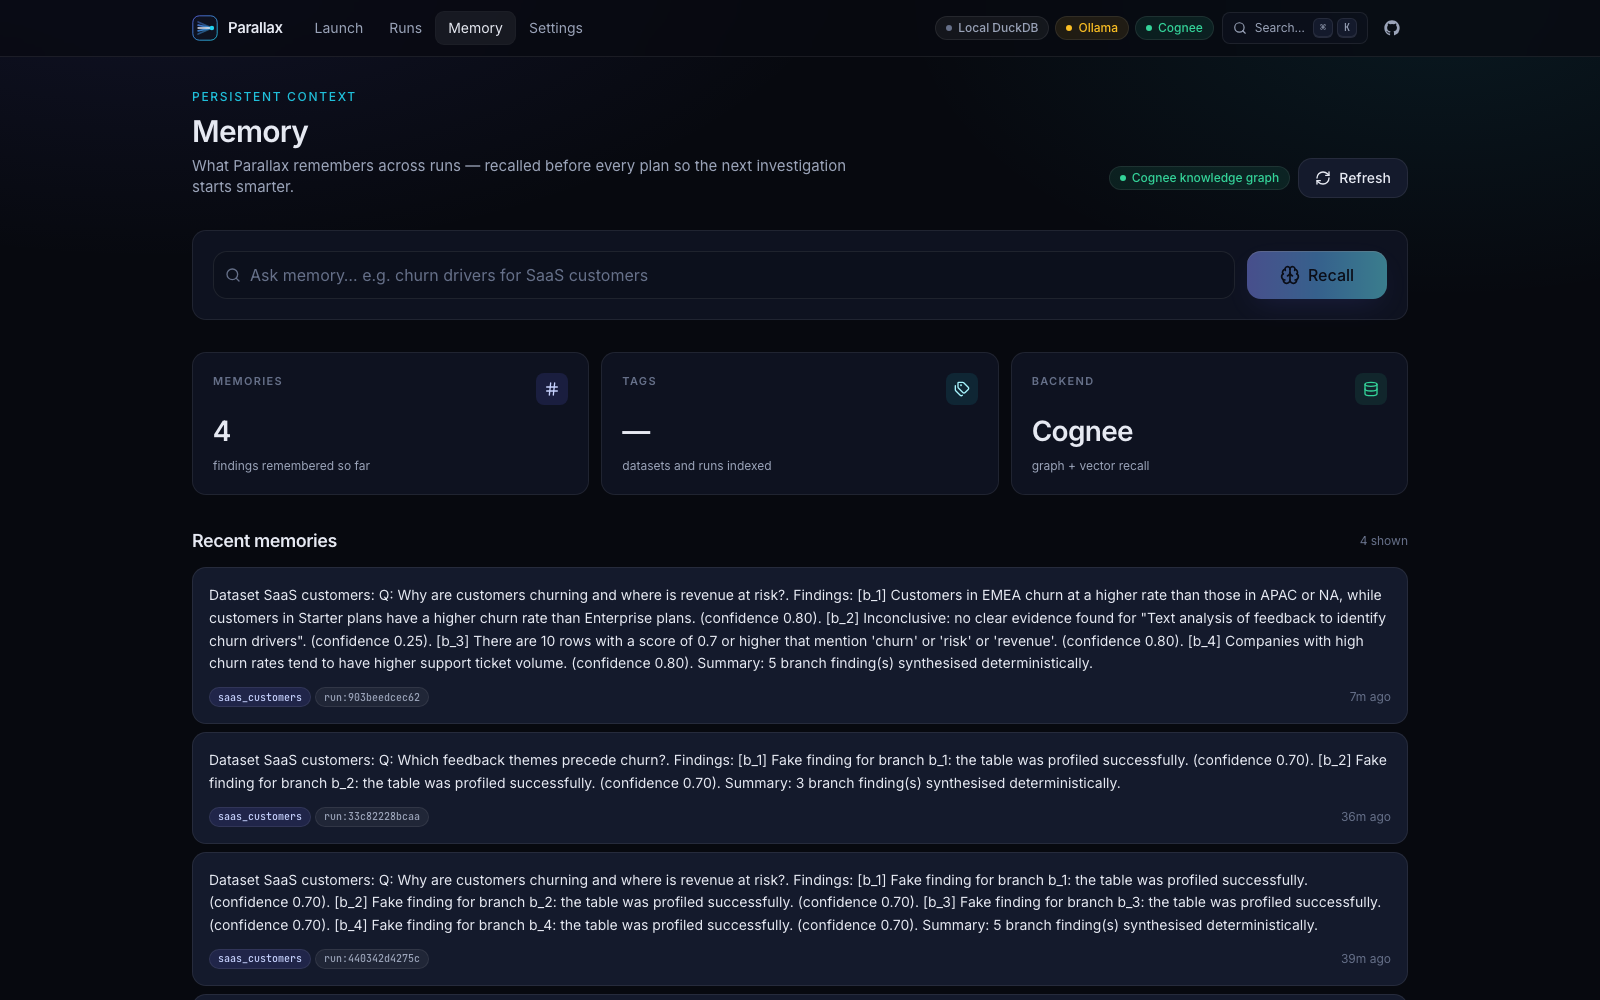Click the memories count '4'
The image size is (1600, 1000).
222,431
